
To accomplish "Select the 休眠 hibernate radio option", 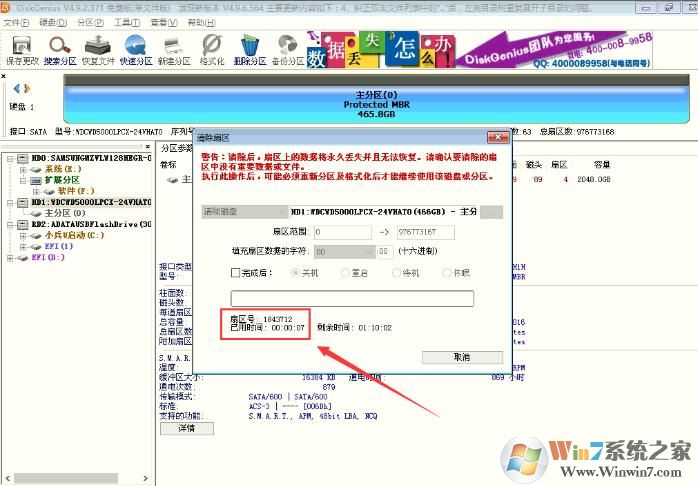I will tap(446, 273).
